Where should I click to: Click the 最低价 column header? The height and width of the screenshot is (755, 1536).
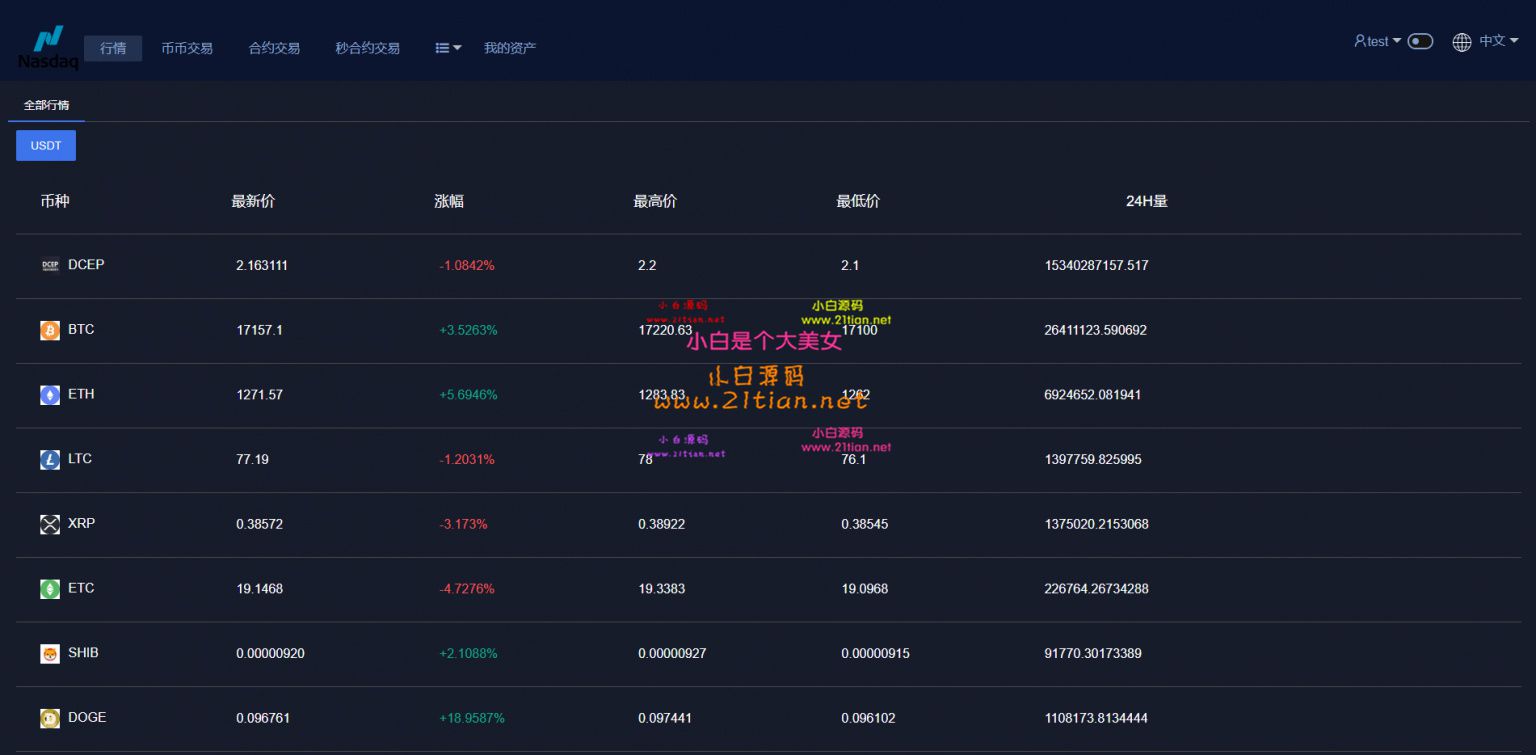(x=858, y=201)
